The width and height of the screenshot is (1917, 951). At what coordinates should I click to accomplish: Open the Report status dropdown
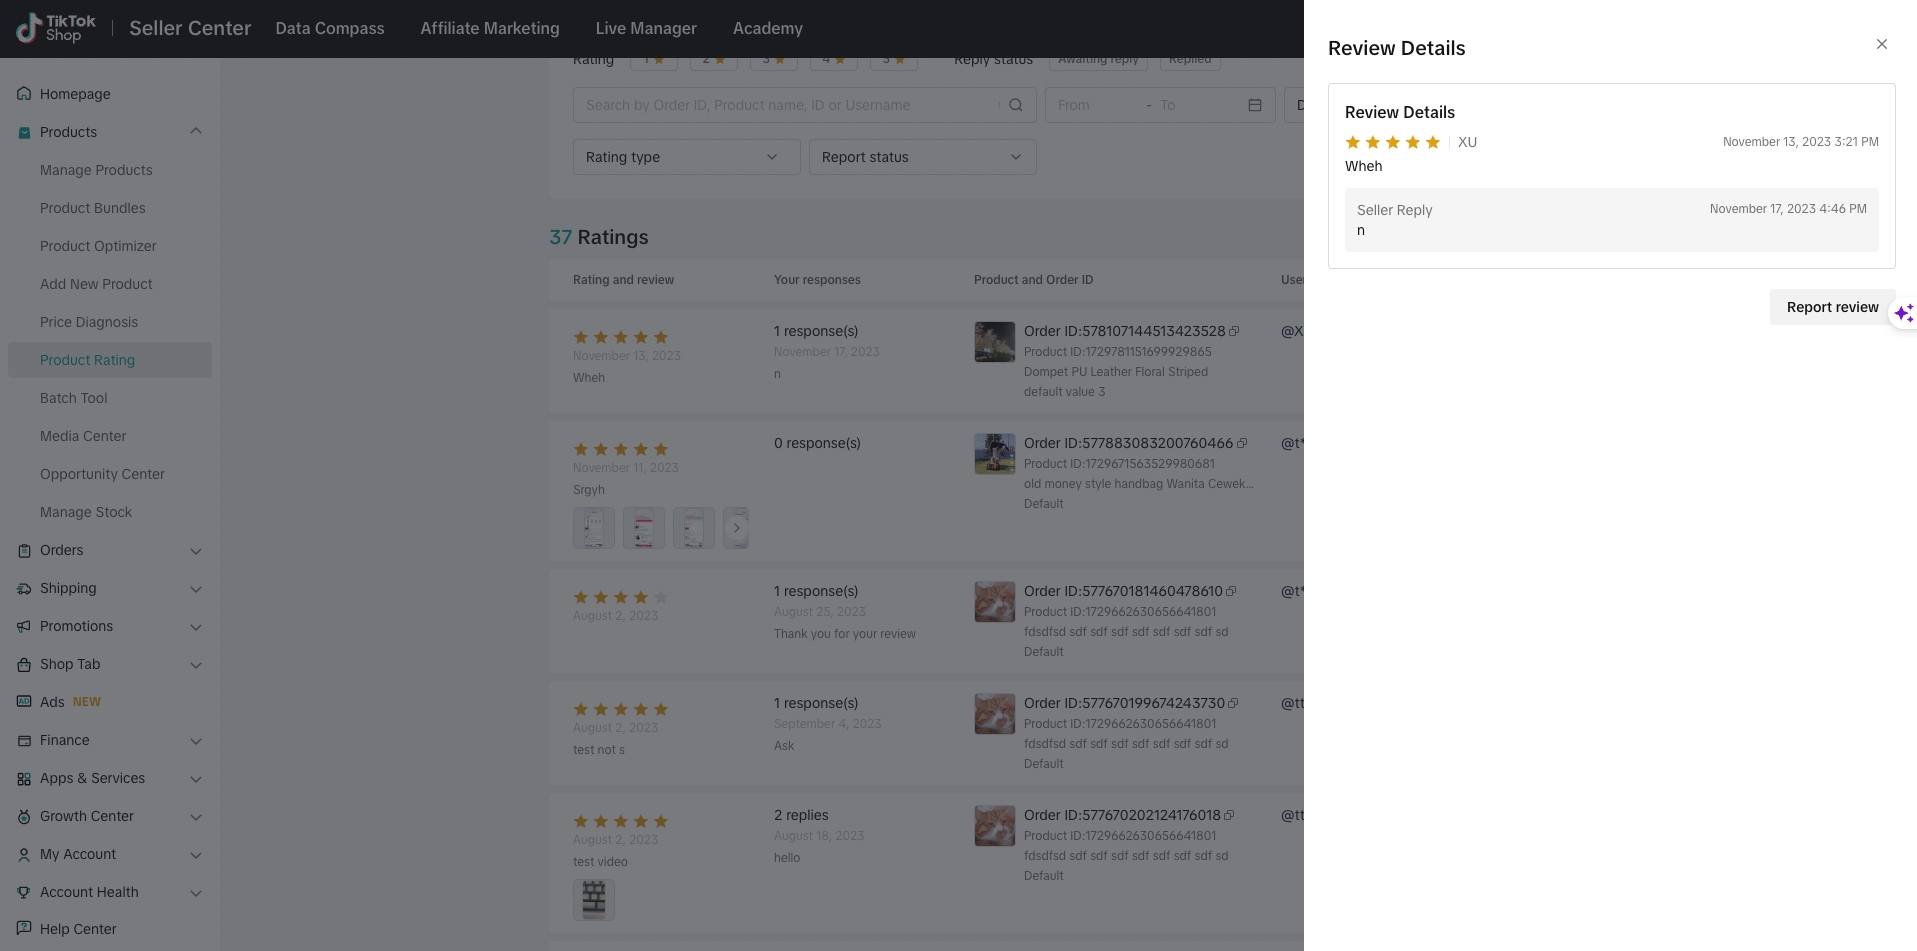(921, 157)
